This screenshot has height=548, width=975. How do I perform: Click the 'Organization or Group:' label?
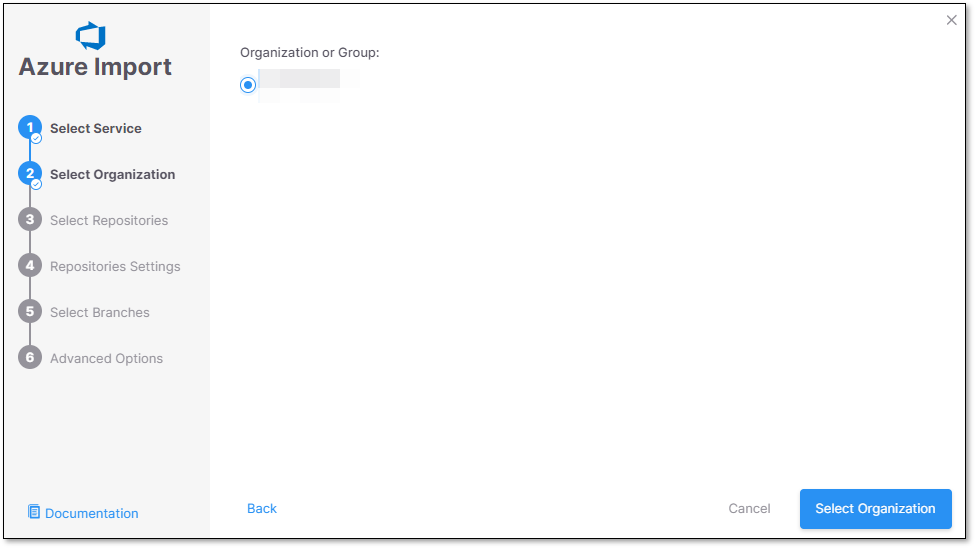[x=310, y=52]
